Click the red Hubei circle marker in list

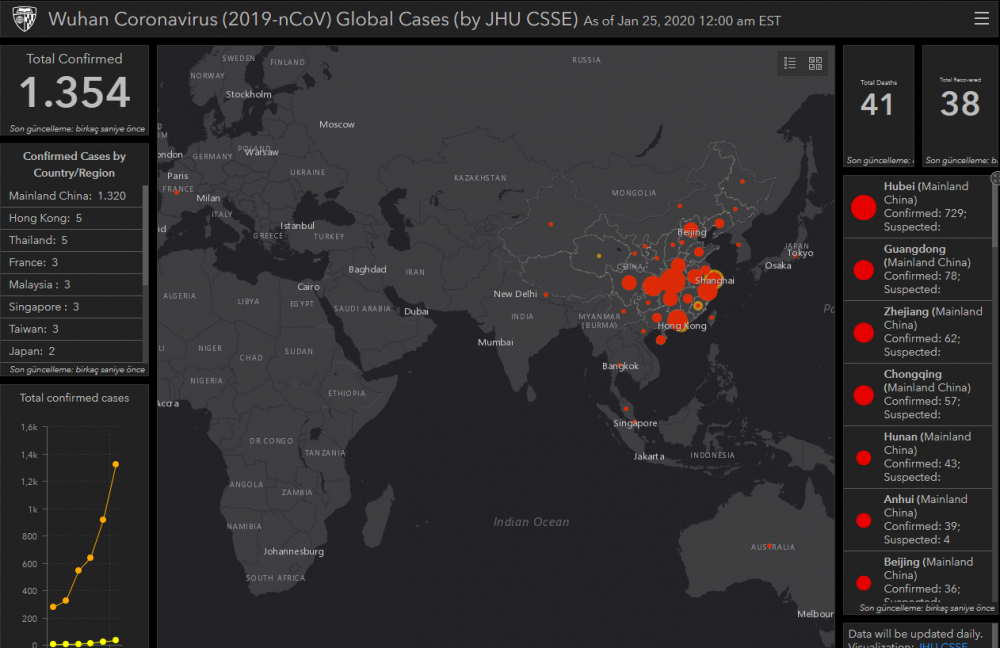pyautogui.click(x=863, y=207)
